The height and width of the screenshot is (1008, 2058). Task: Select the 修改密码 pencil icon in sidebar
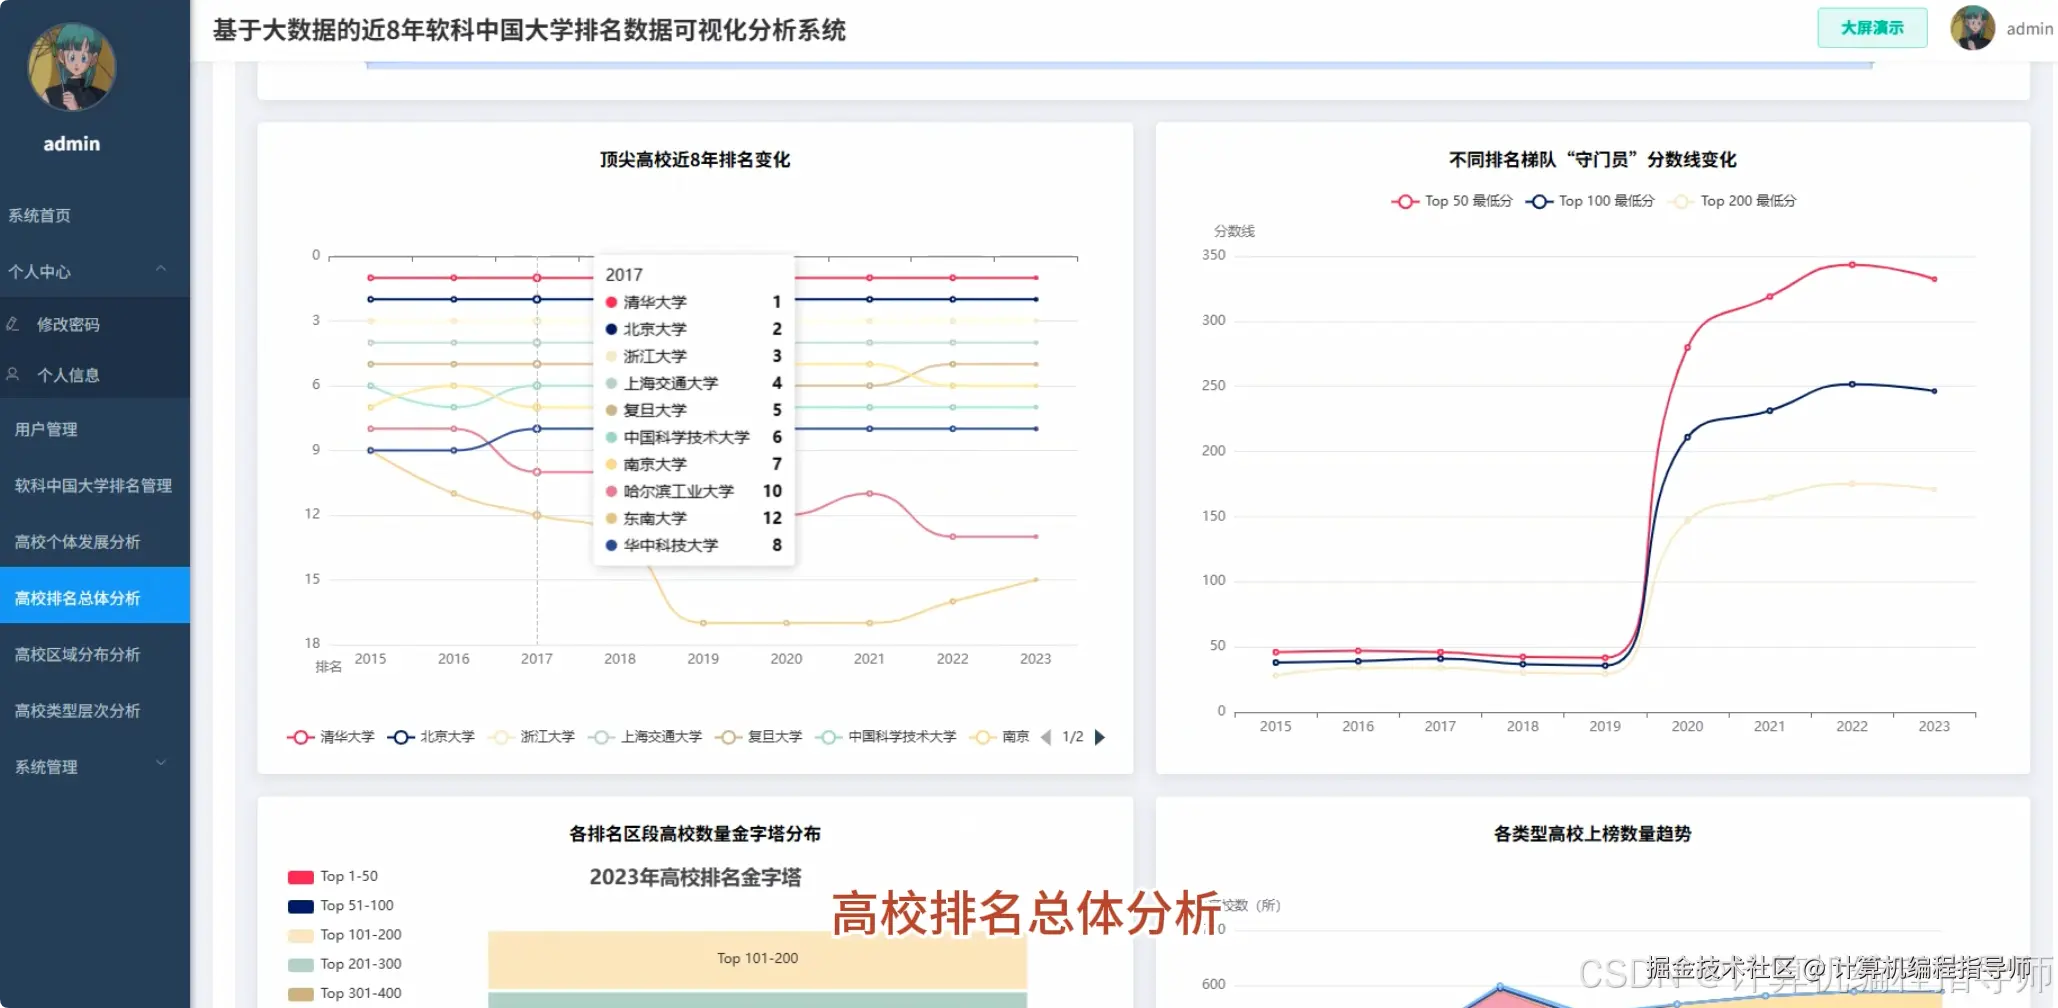(14, 324)
